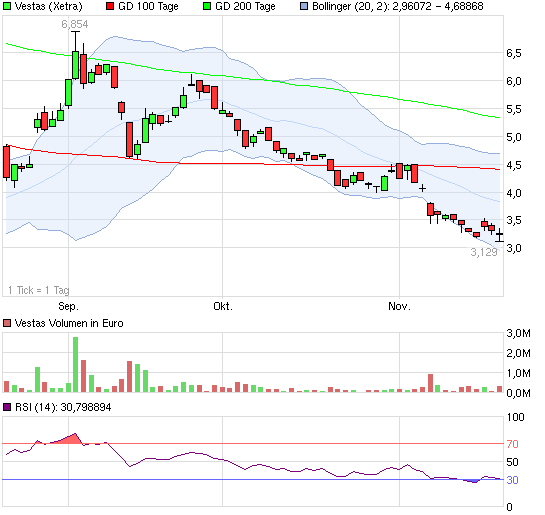Click the purple RSI (14) legend swatch

7,407
